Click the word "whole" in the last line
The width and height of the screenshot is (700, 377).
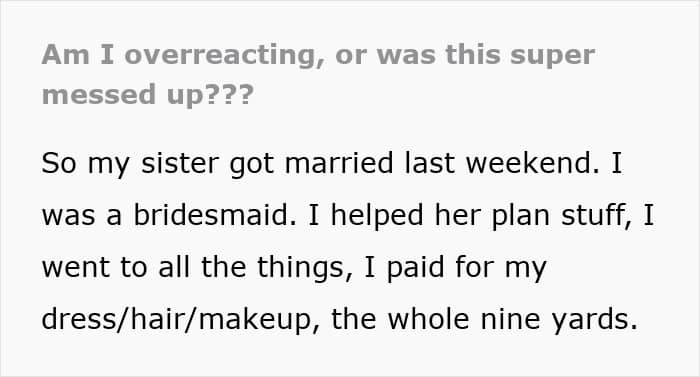(x=428, y=319)
